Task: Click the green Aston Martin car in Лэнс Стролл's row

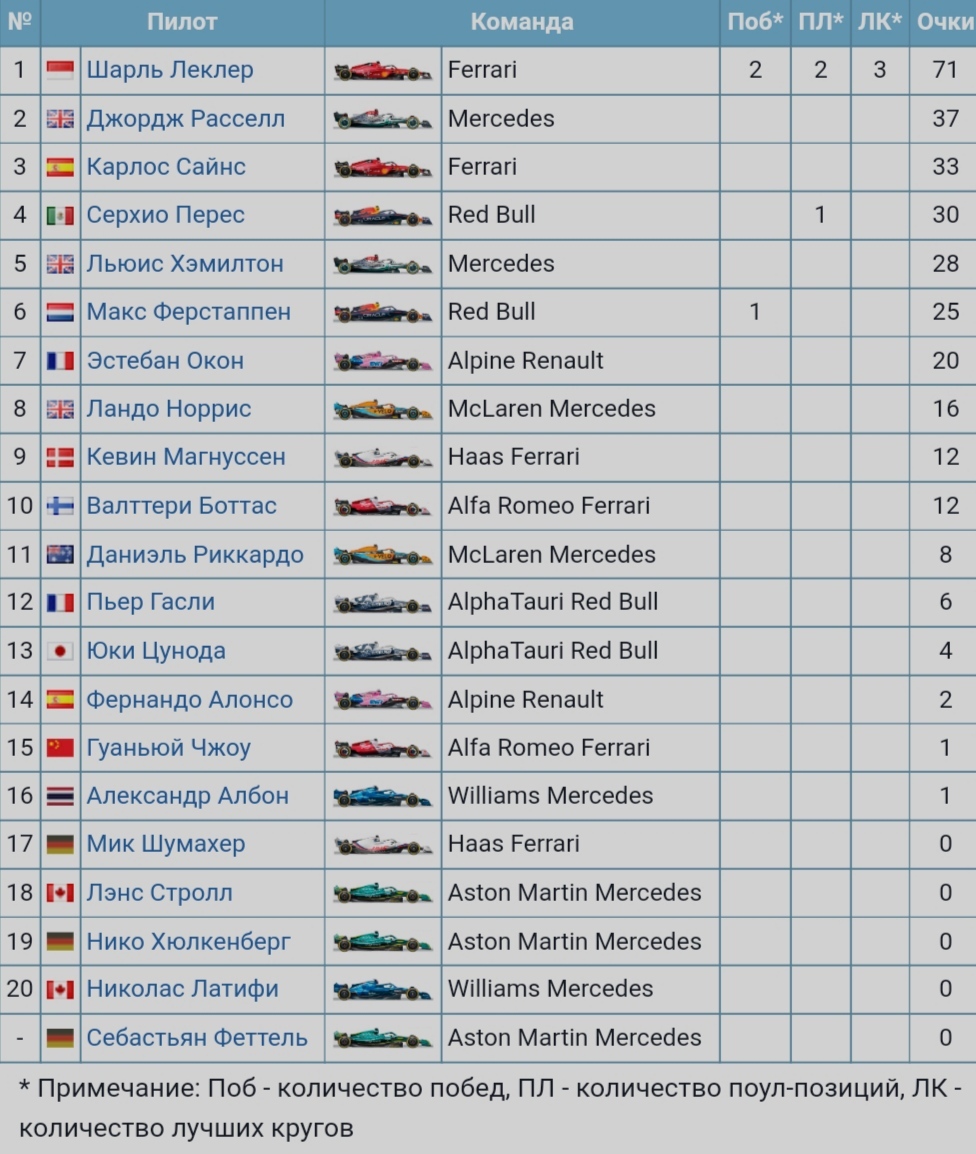Action: [383, 894]
